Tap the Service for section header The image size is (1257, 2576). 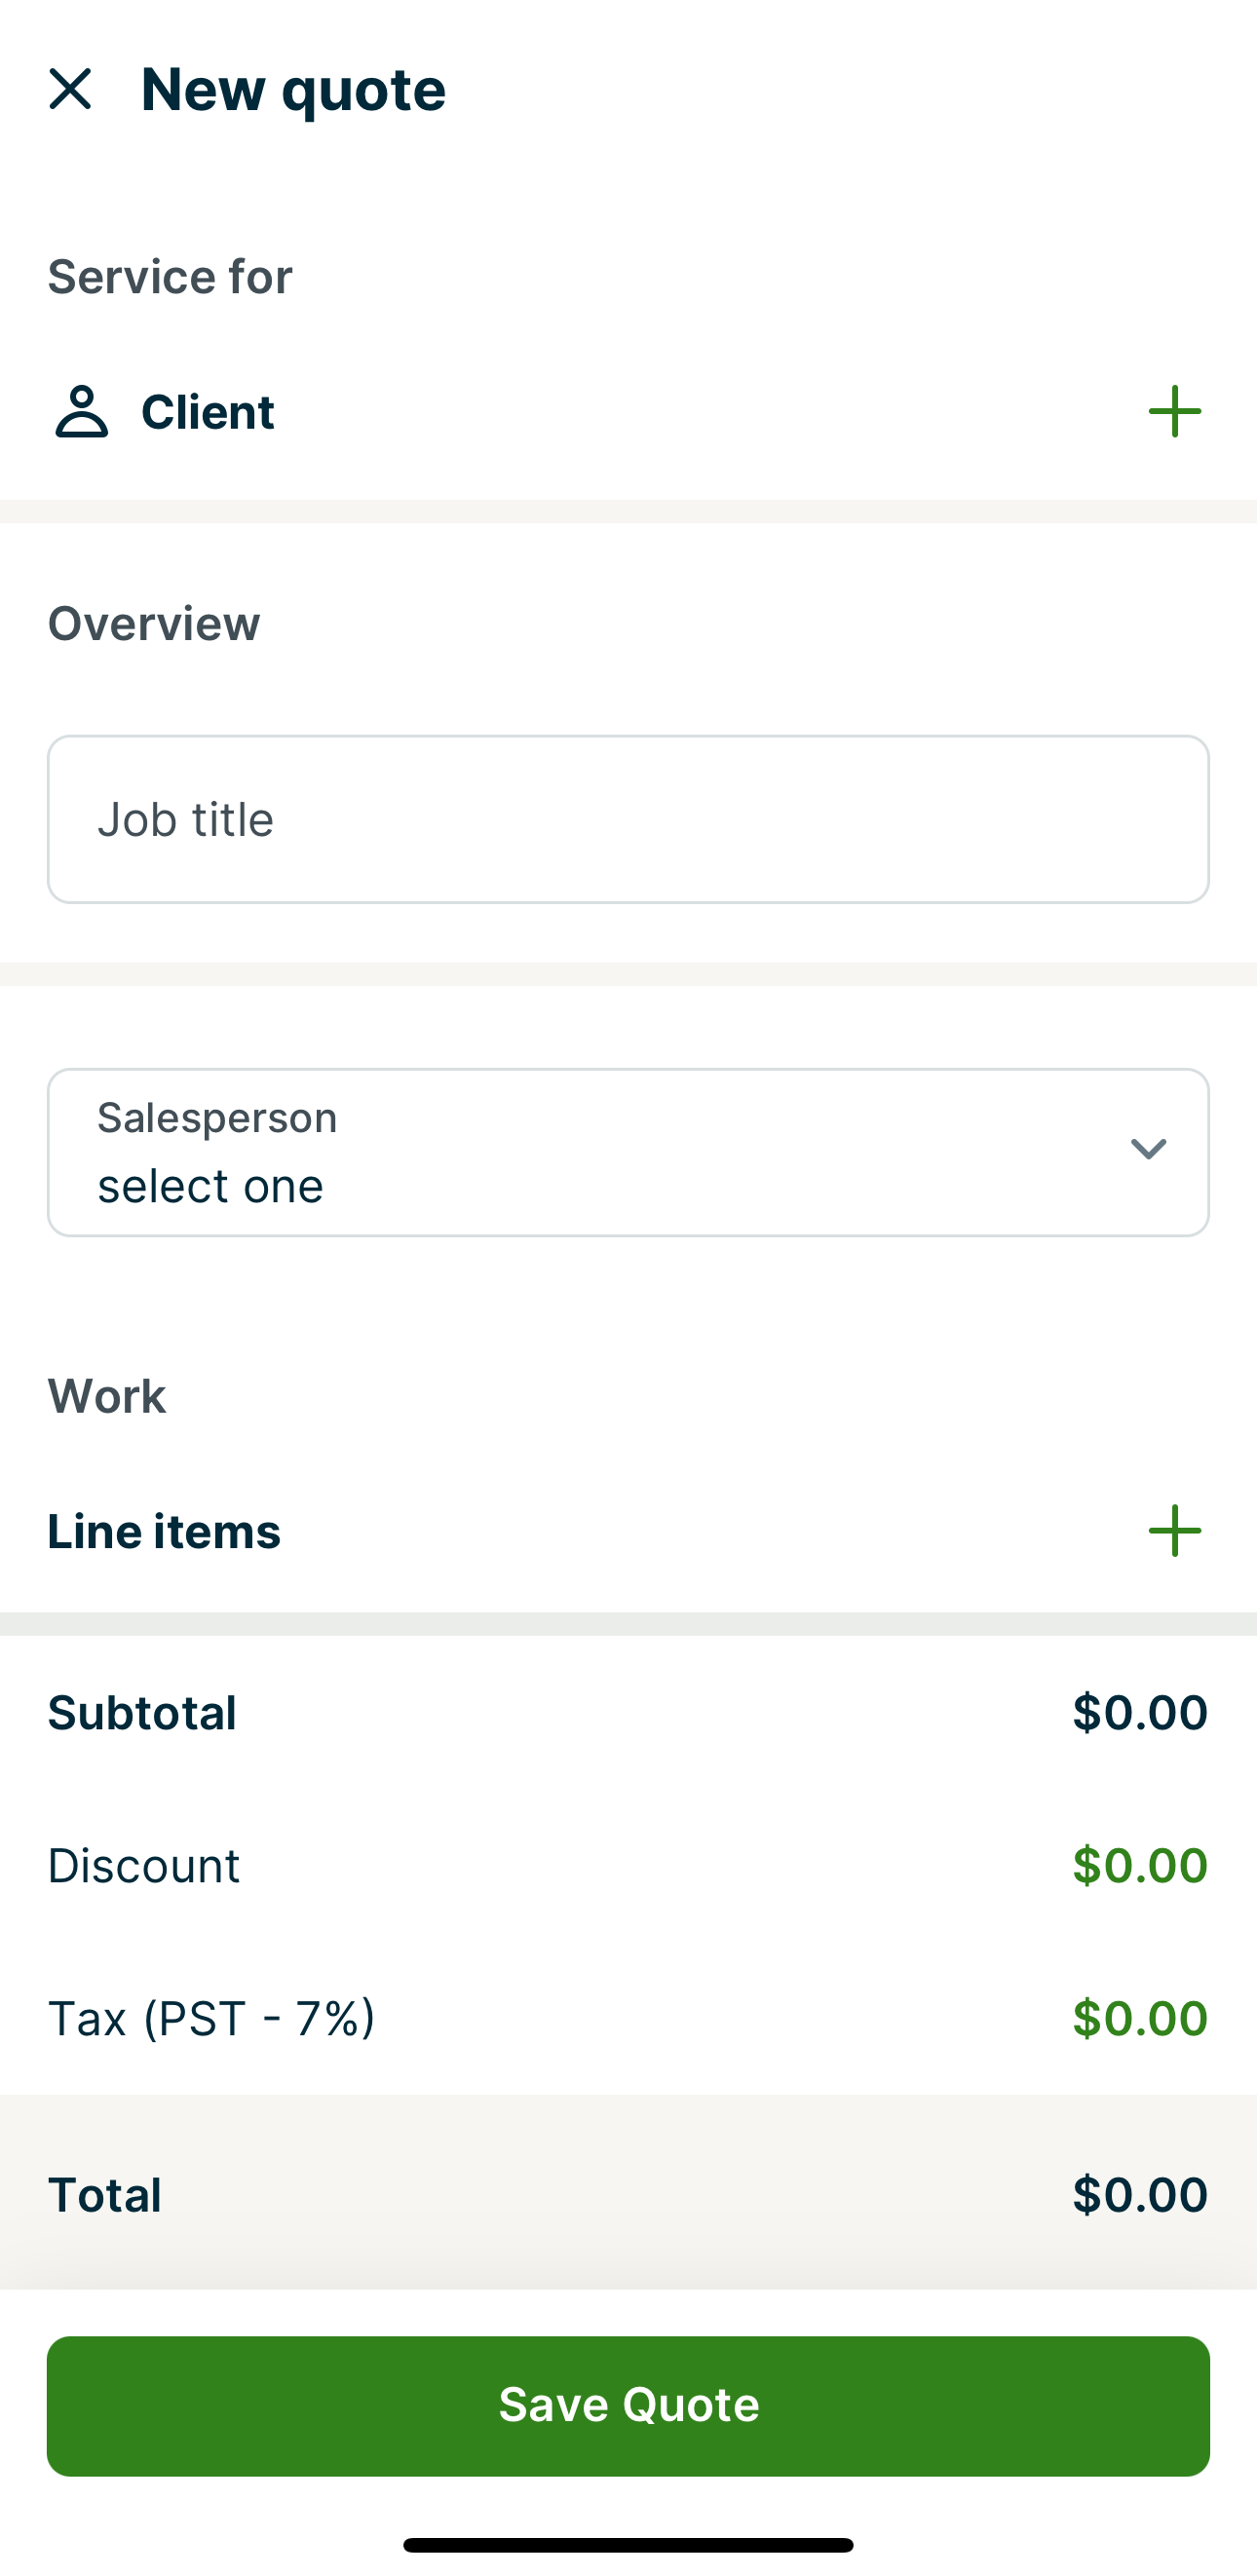170,276
